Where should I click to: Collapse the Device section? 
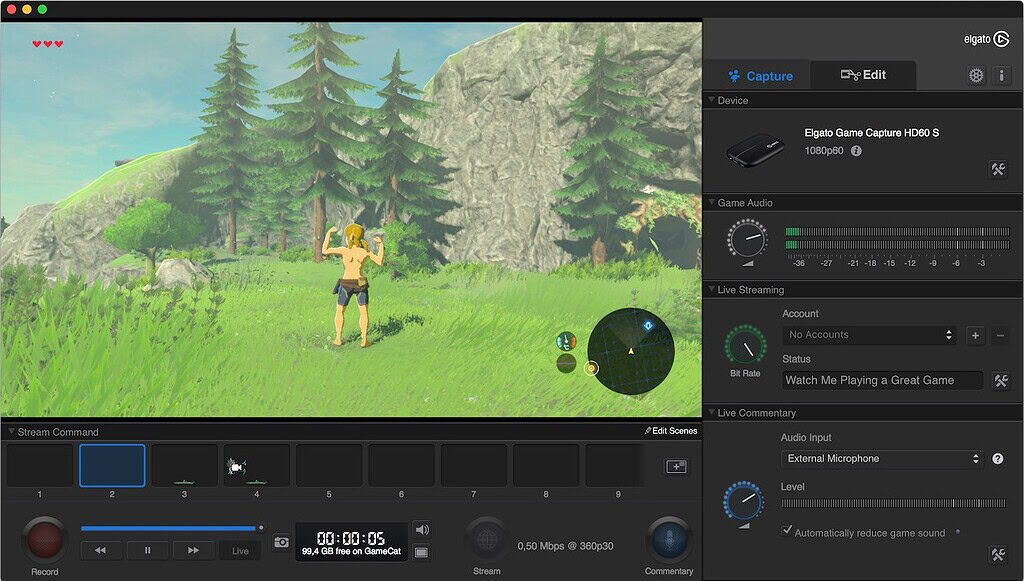pos(712,100)
